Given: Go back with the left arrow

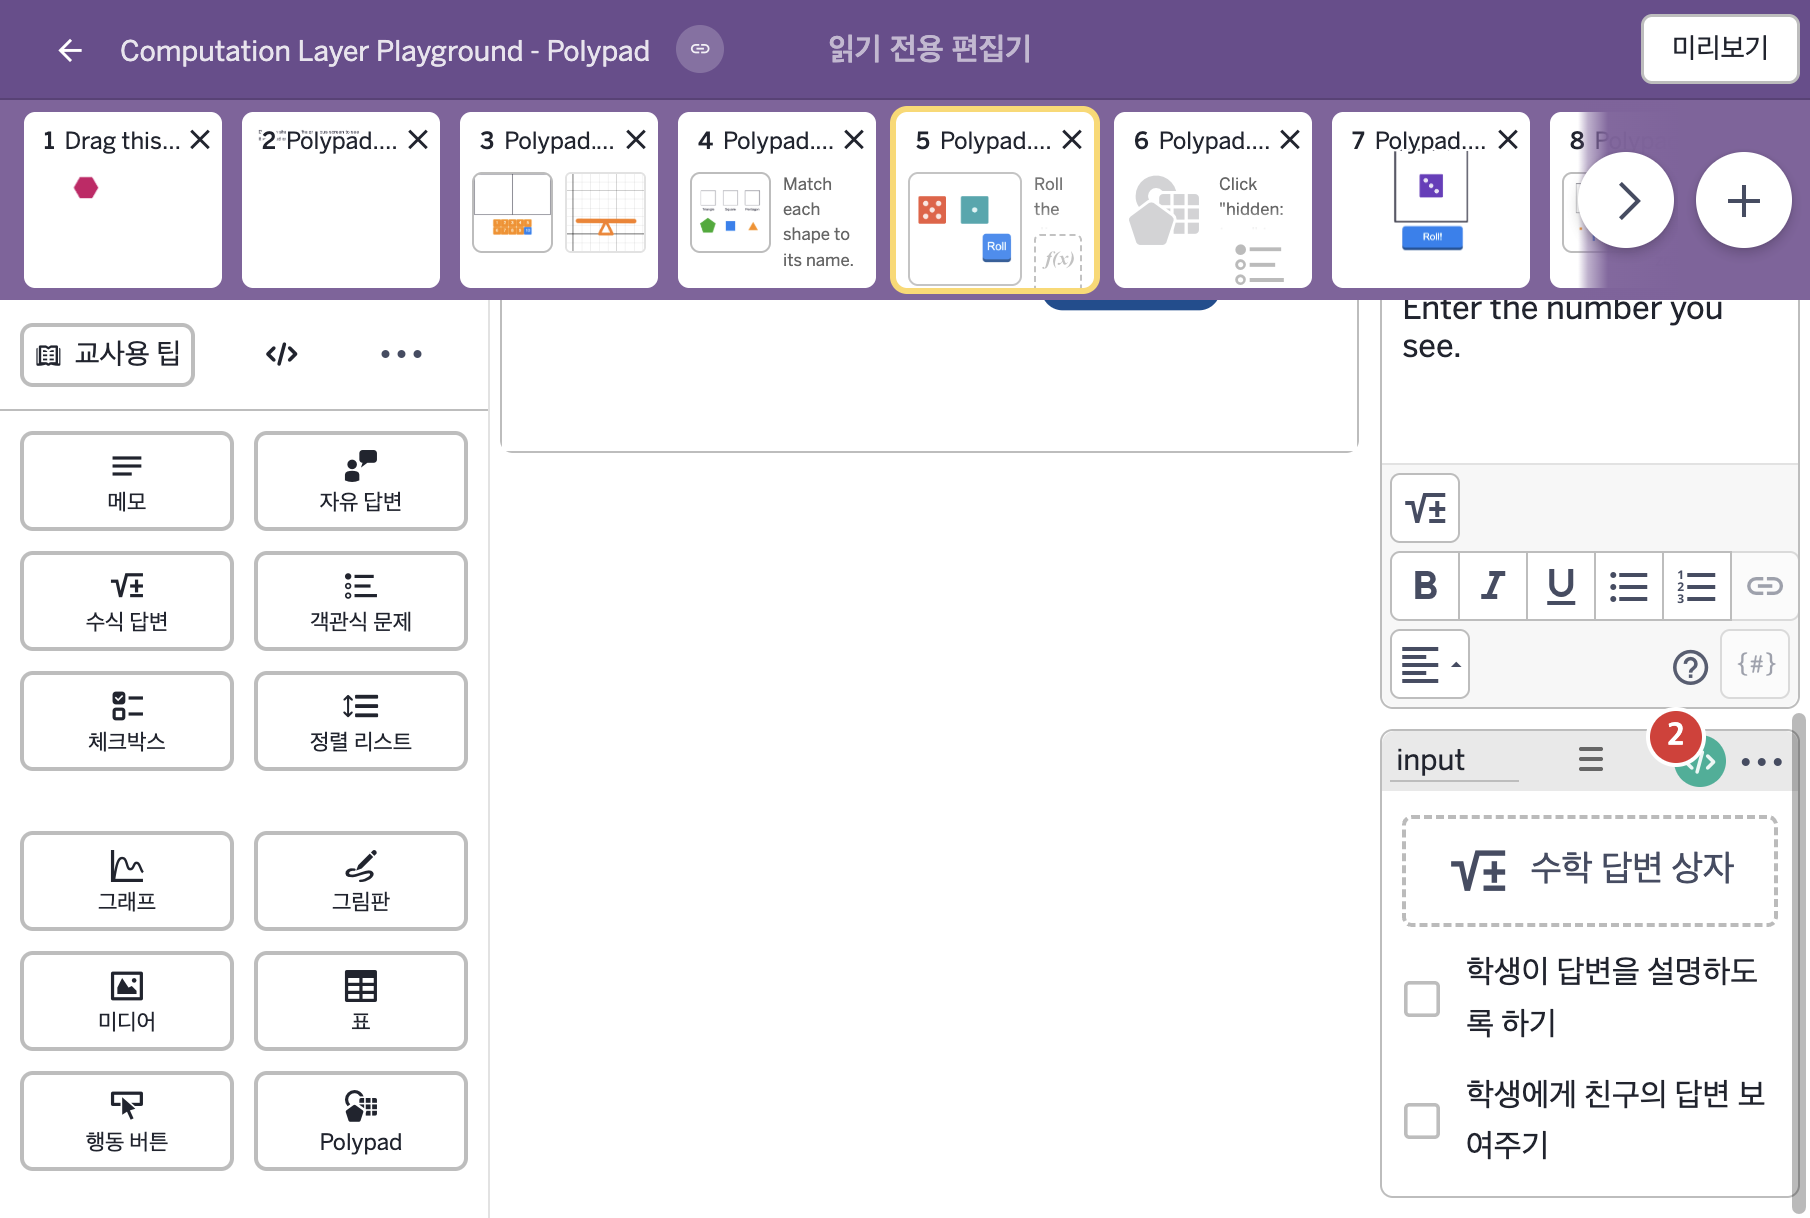Looking at the screenshot, I should click(x=70, y=50).
